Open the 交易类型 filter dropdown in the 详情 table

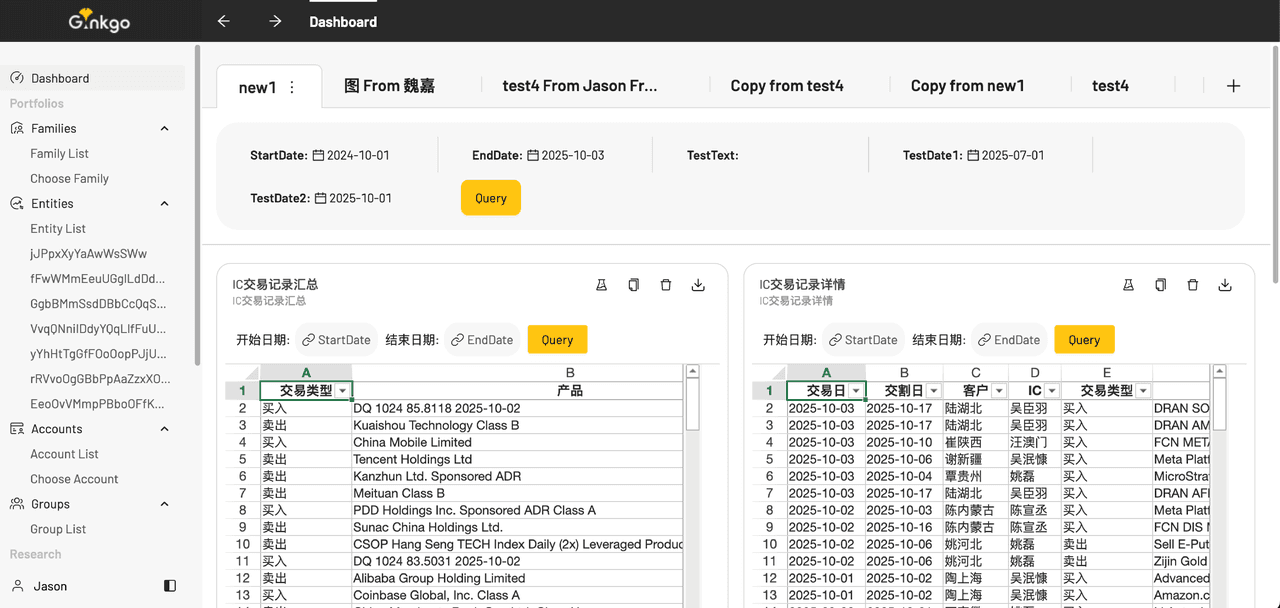pyautogui.click(x=1144, y=391)
